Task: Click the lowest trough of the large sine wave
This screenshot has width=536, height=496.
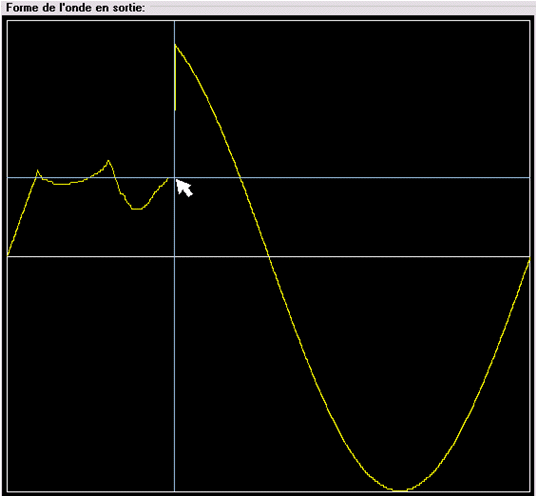Action: click(399, 490)
